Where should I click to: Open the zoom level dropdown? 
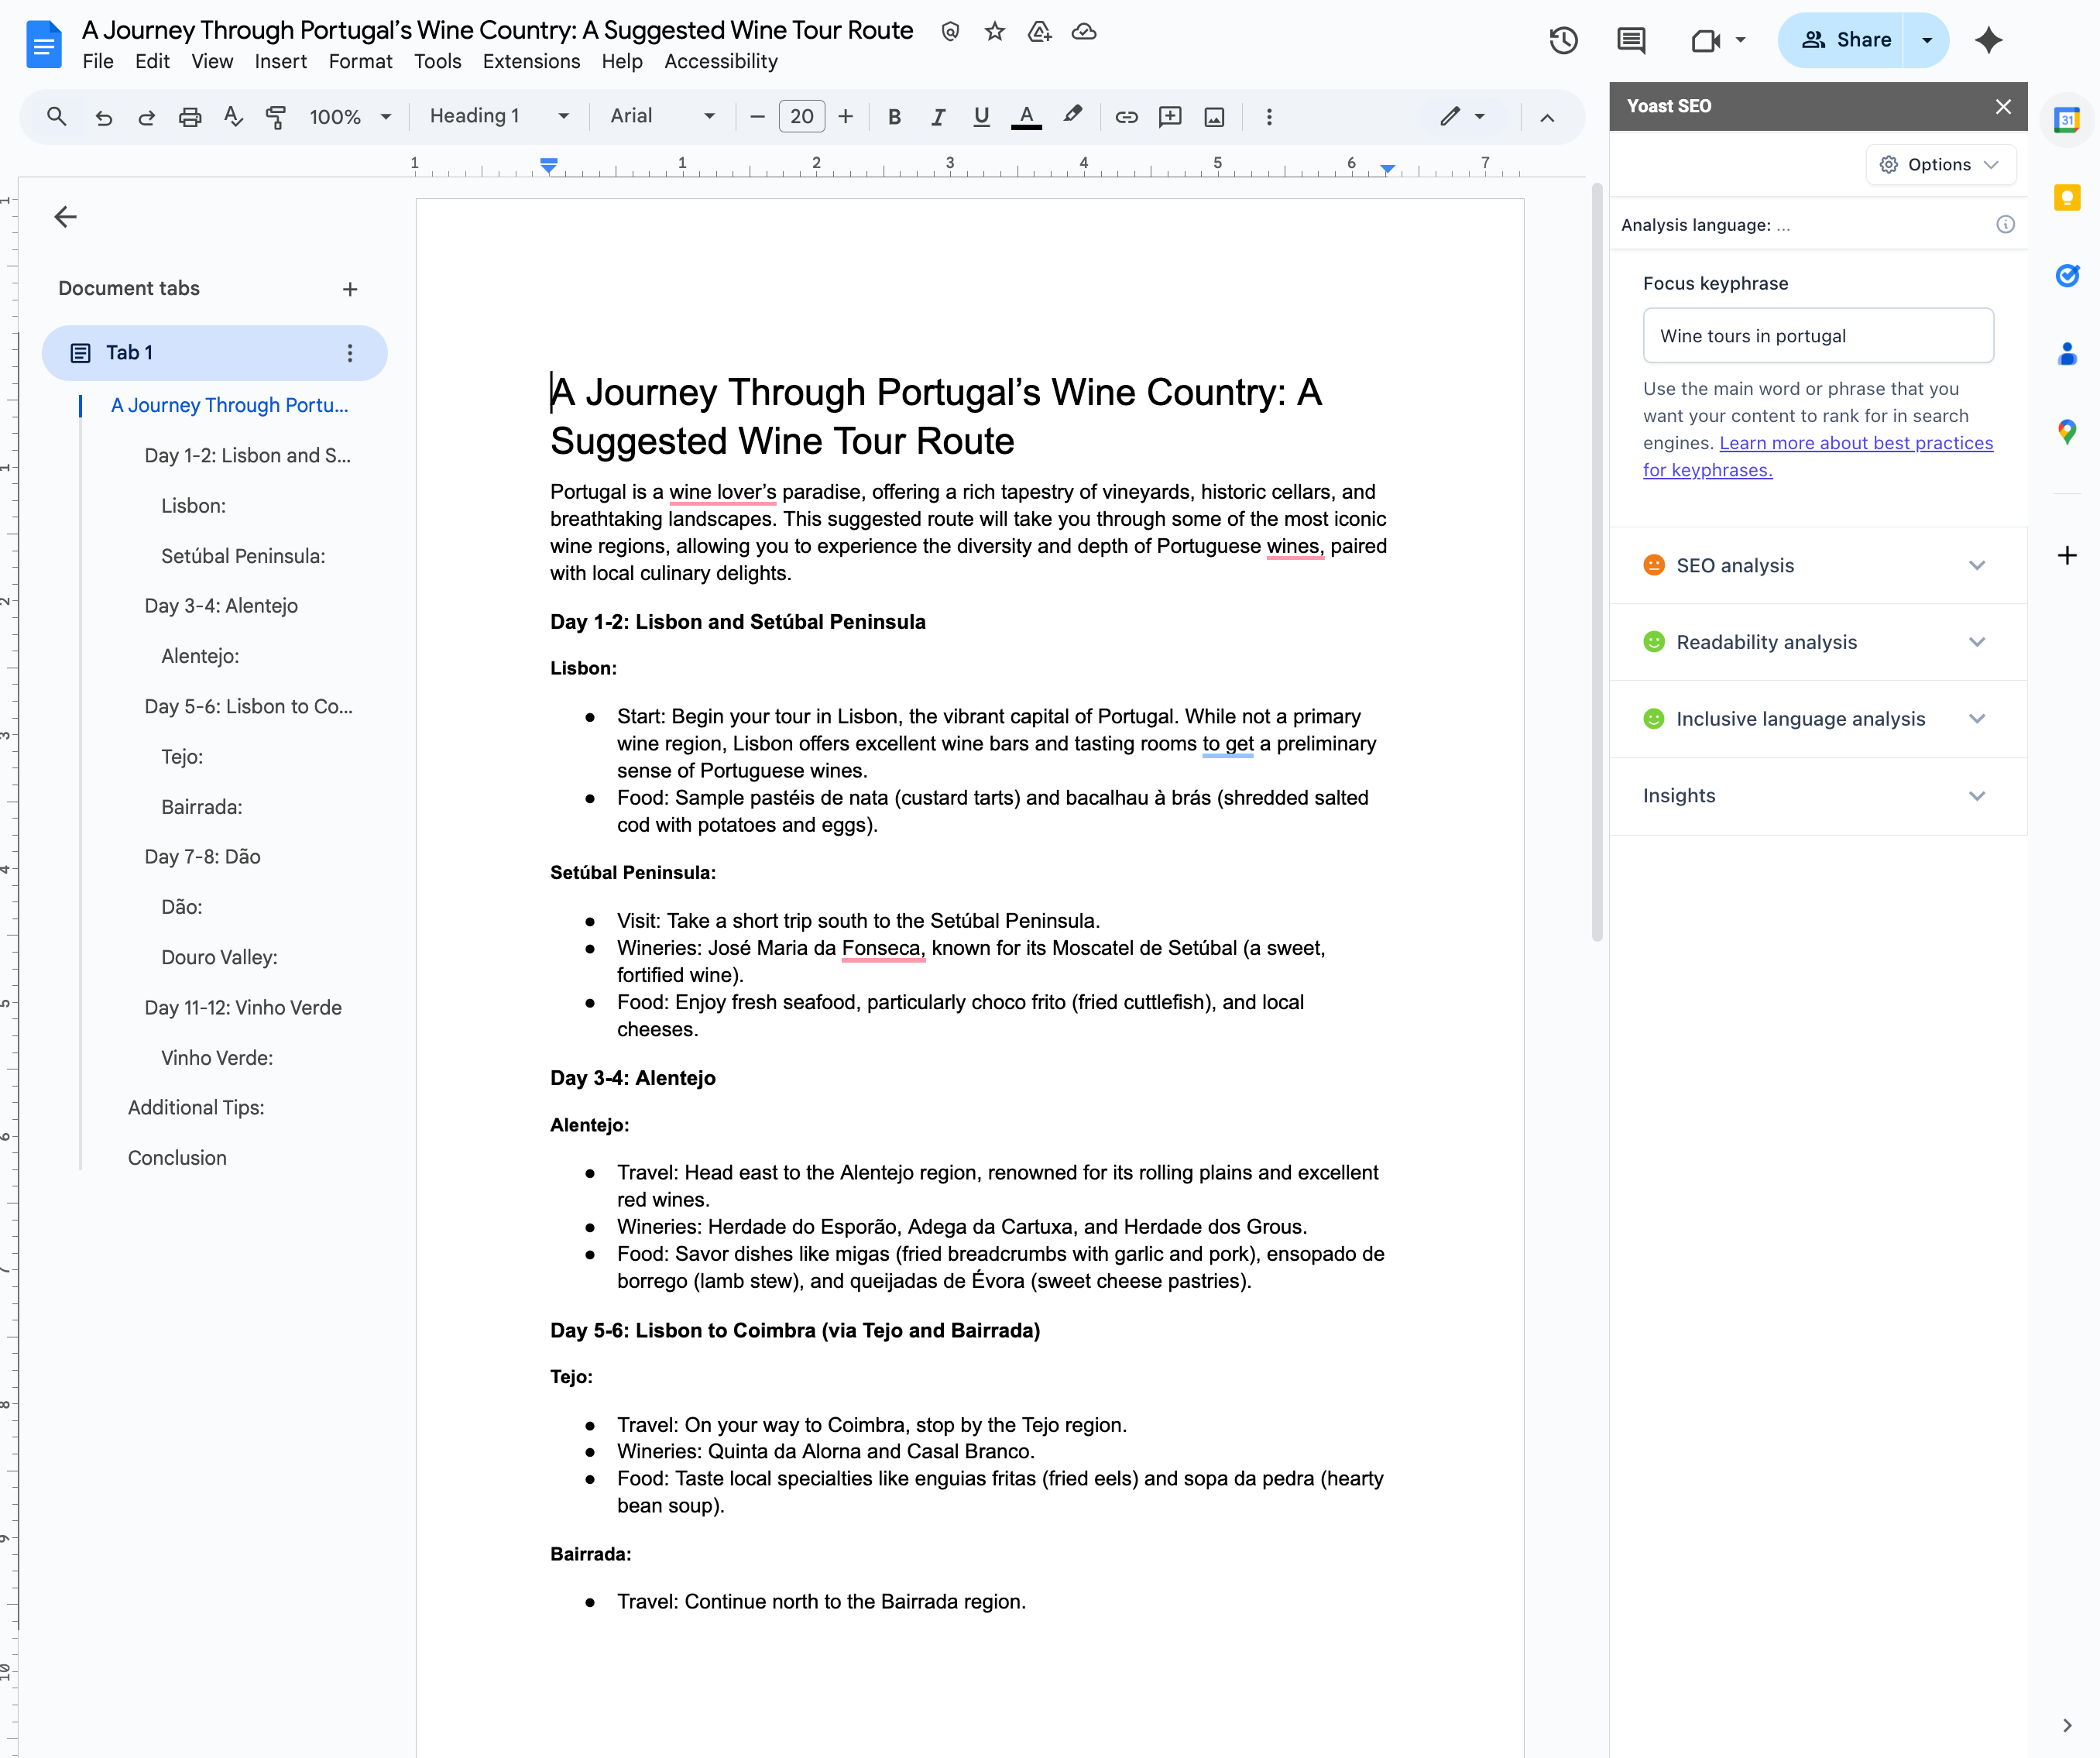tap(350, 117)
